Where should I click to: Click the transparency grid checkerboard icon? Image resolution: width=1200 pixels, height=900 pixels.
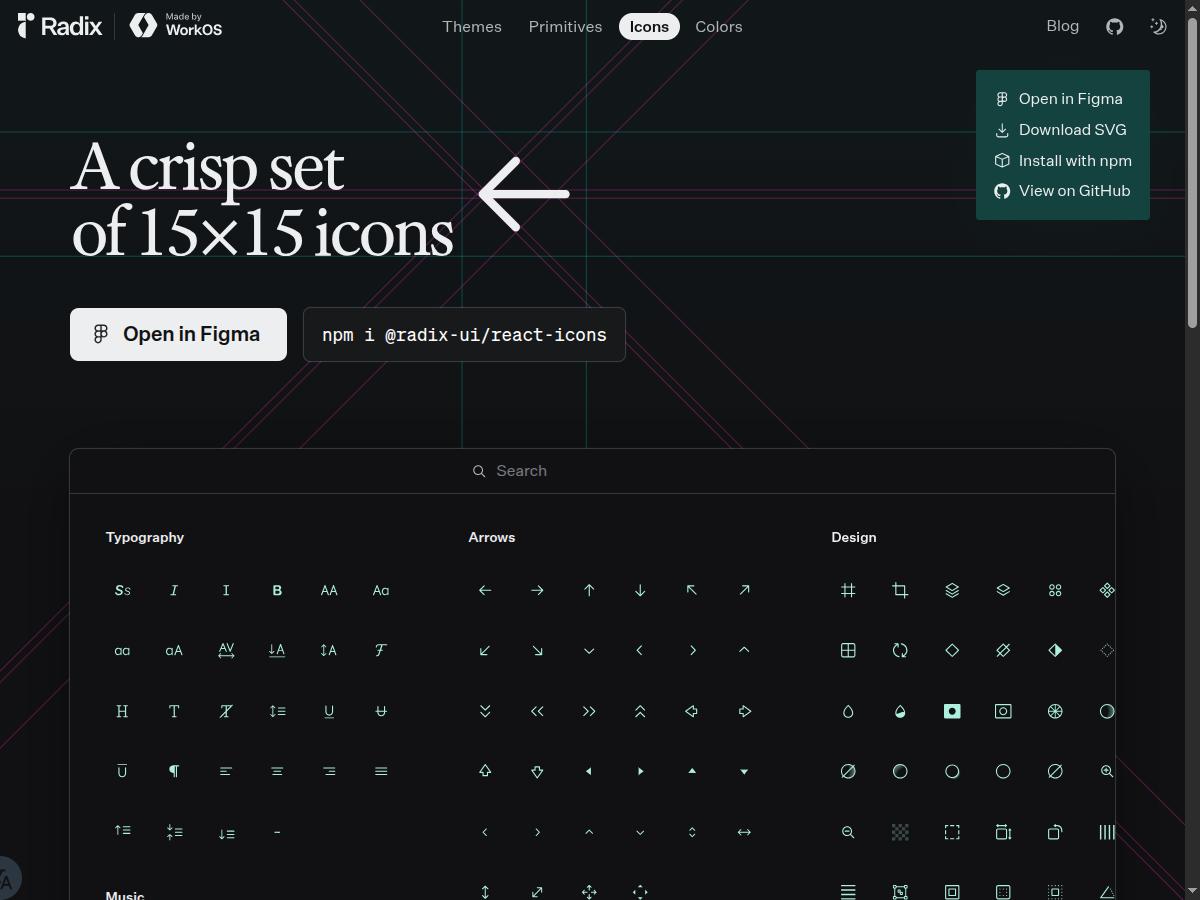coord(900,831)
